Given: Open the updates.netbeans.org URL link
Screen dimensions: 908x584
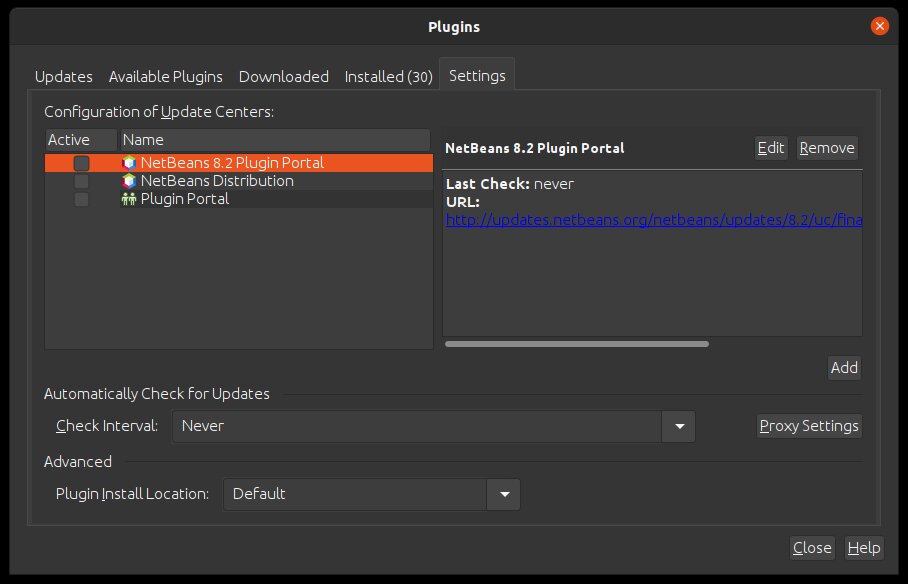Looking at the screenshot, I should [650, 220].
